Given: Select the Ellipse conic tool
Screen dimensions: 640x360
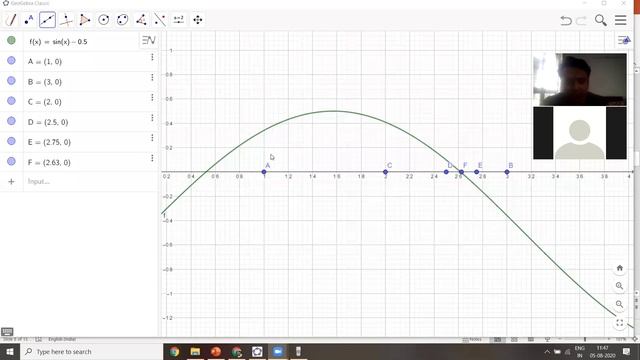Looking at the screenshot, I should 122,20.
